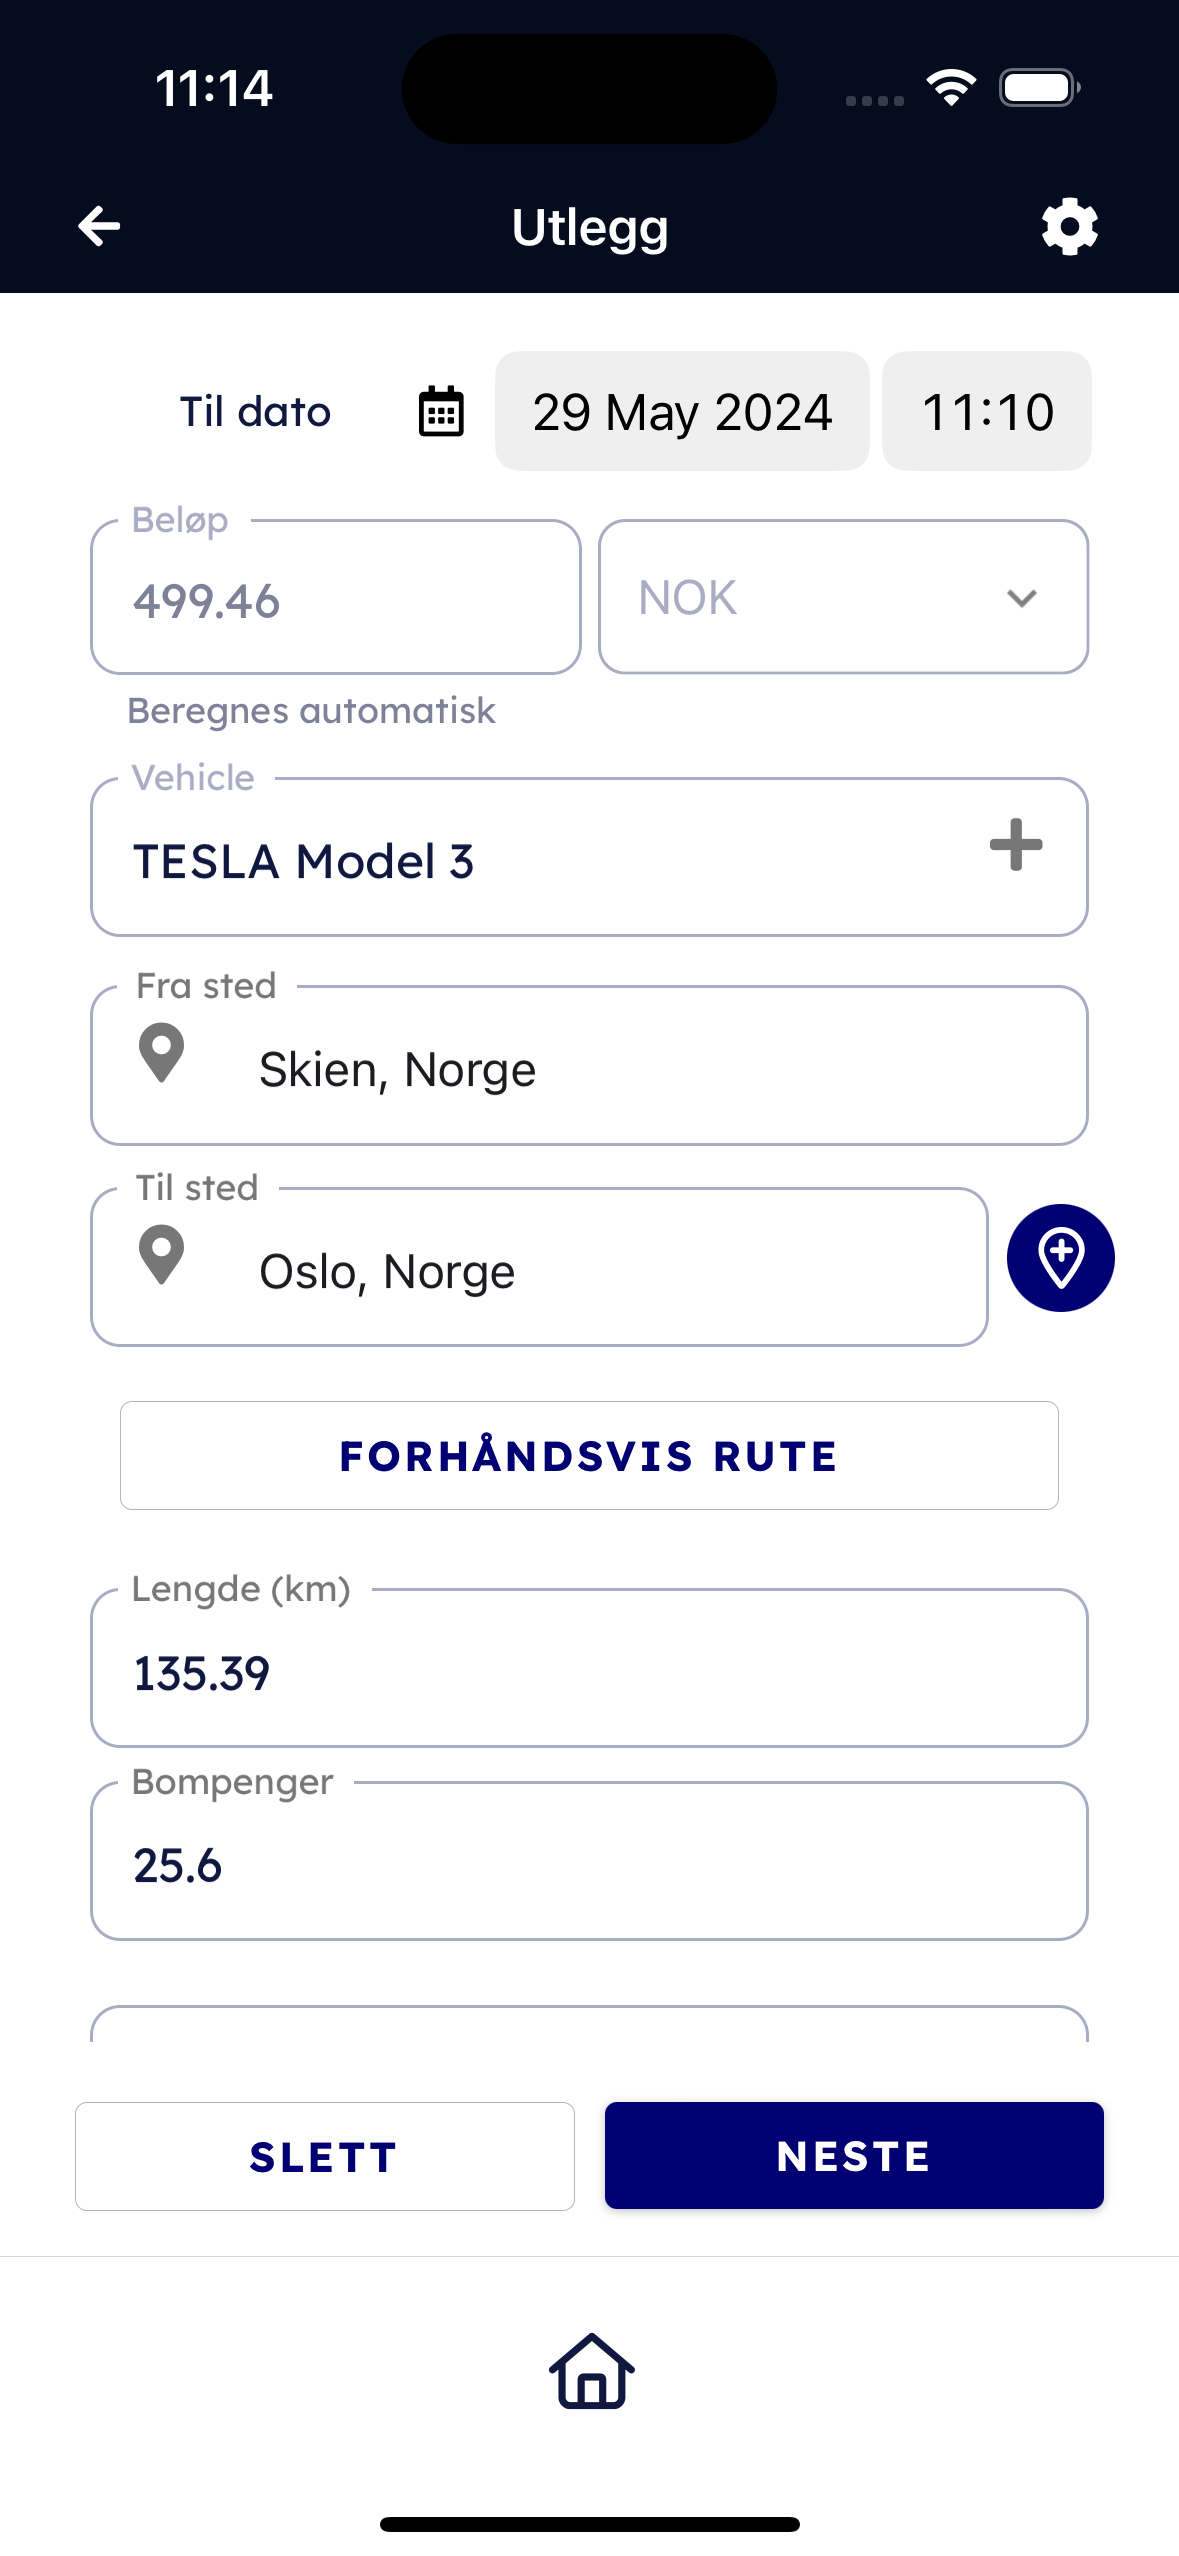Open the 29 May 2024 date picker
The height and width of the screenshot is (2556, 1179).
pyautogui.click(x=682, y=411)
